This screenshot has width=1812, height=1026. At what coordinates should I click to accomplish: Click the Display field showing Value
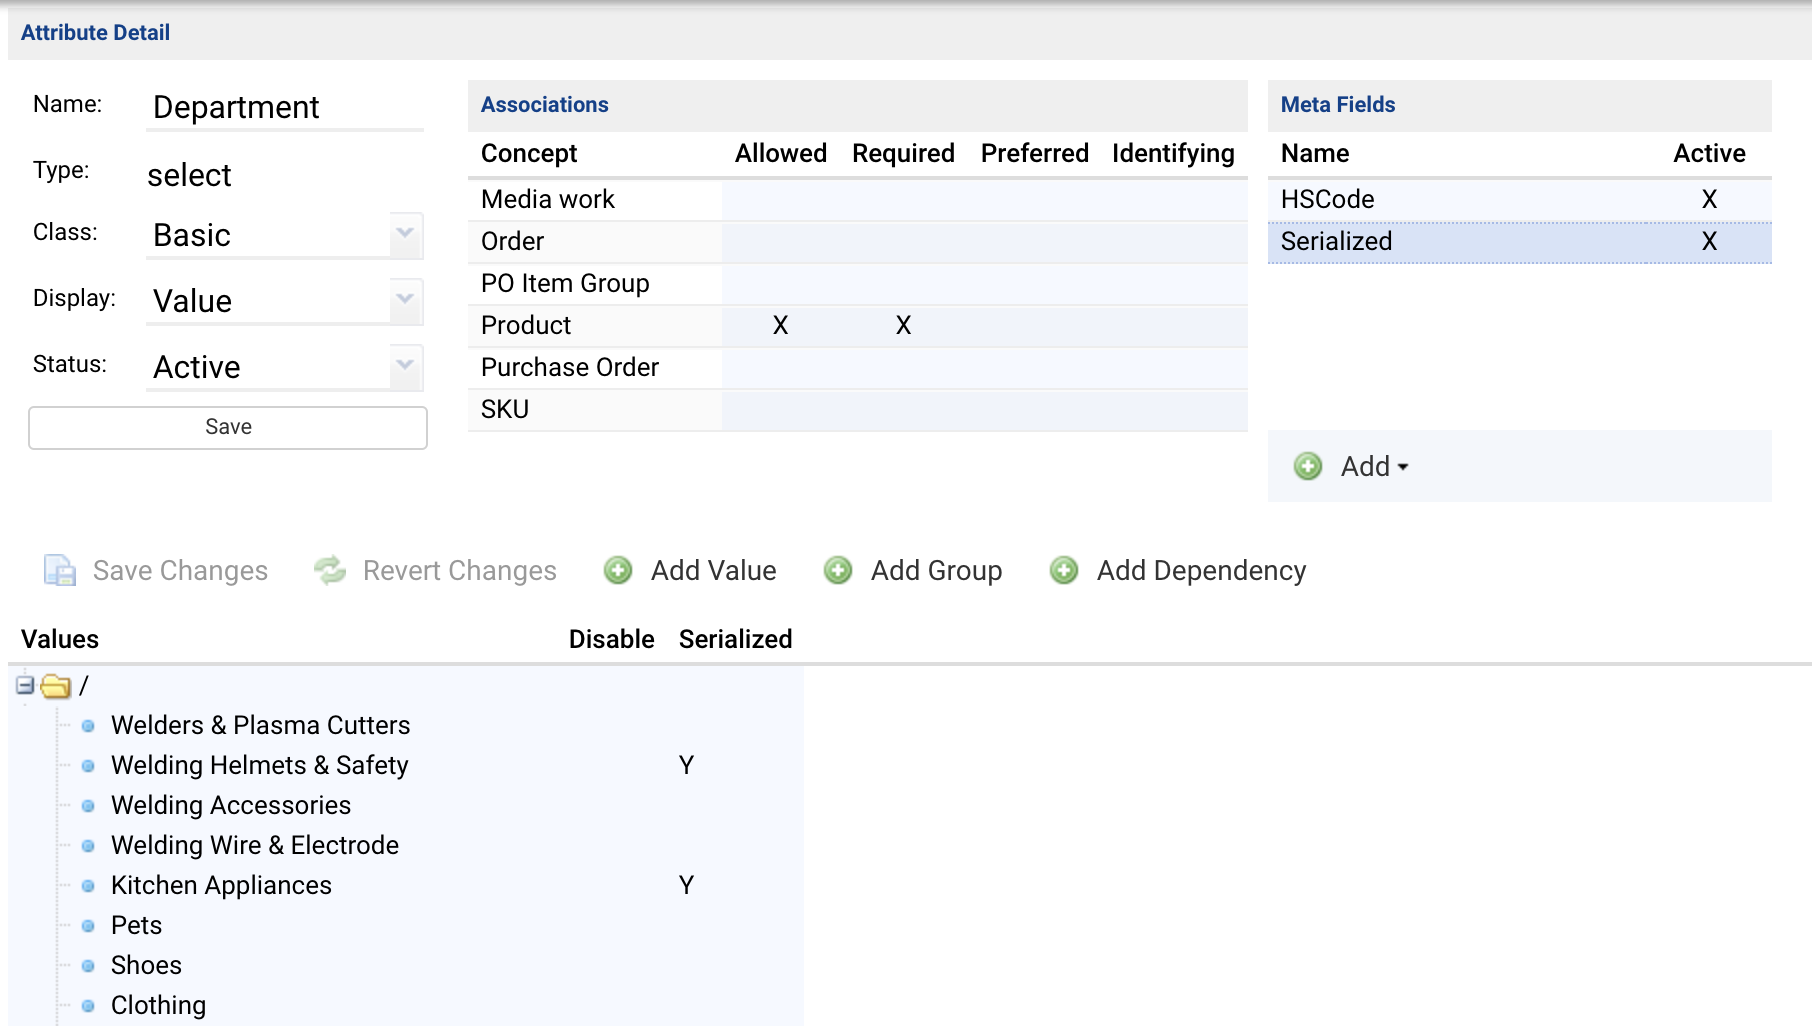click(285, 301)
